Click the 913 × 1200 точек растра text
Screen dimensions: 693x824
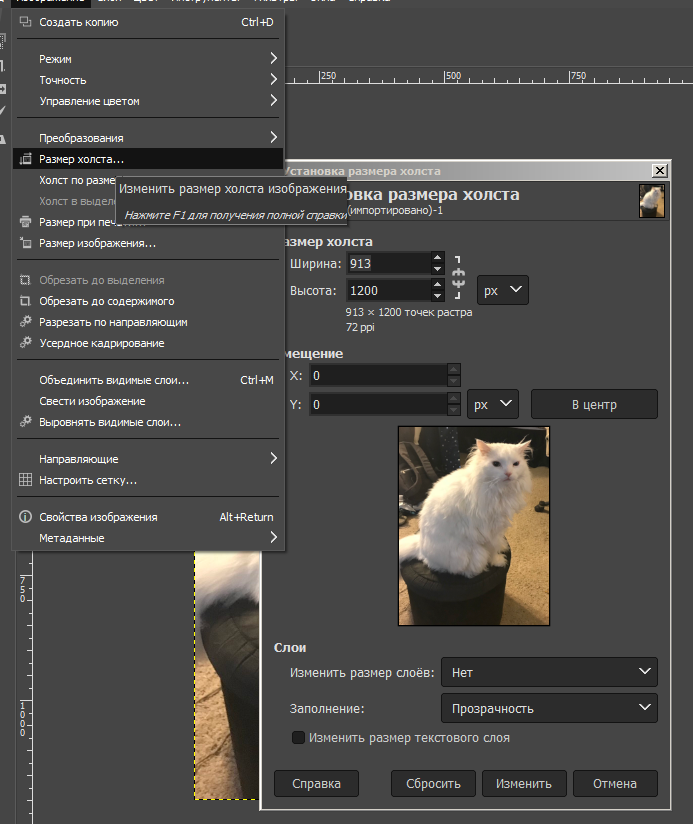pyautogui.click(x=409, y=312)
